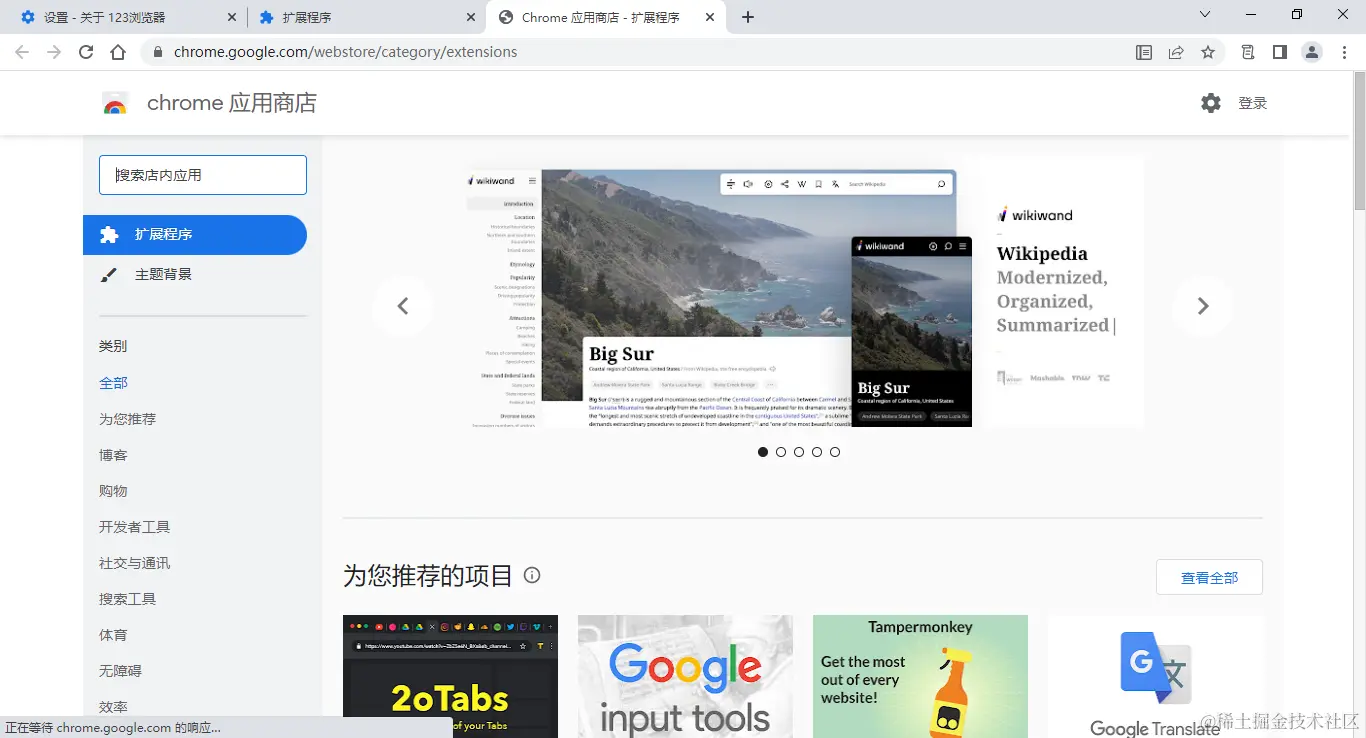Click the lock icon in address bar
This screenshot has height=738, width=1366.
click(157, 52)
